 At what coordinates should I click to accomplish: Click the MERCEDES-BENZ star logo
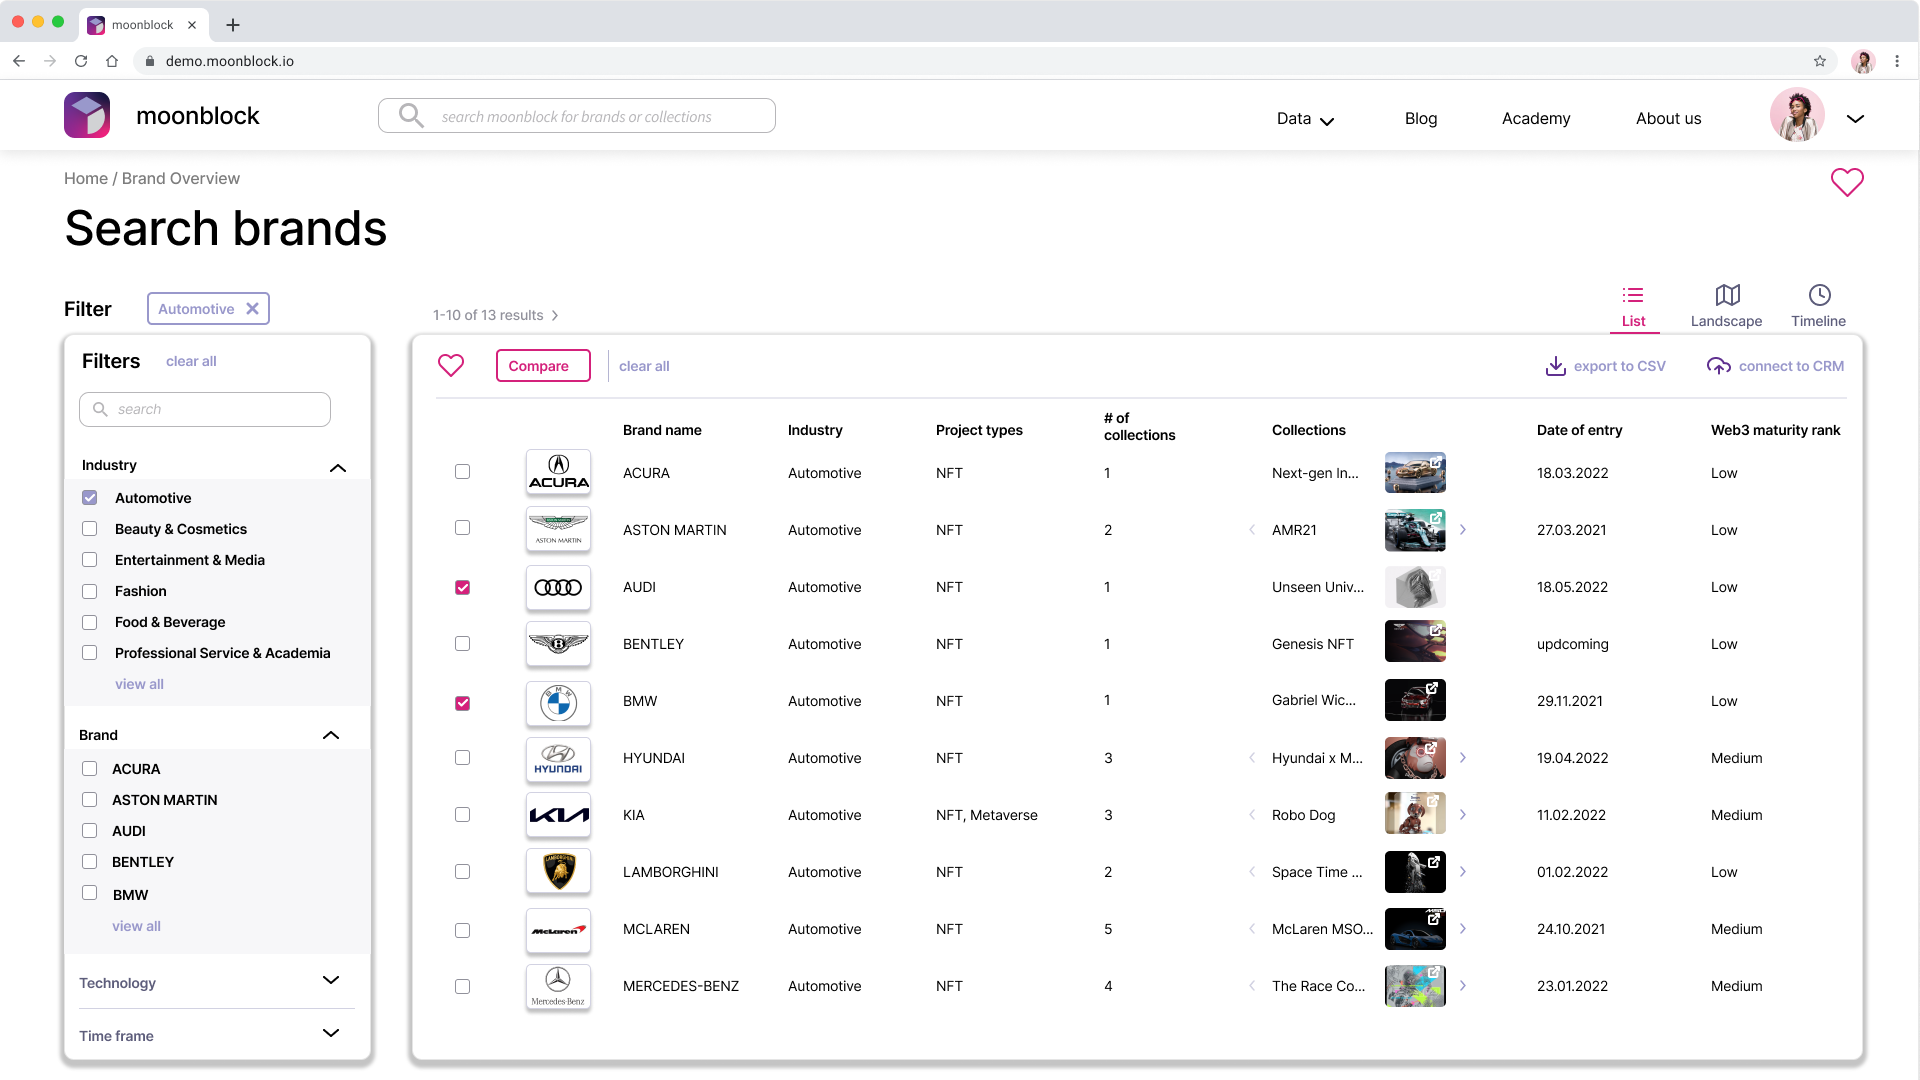[558, 987]
